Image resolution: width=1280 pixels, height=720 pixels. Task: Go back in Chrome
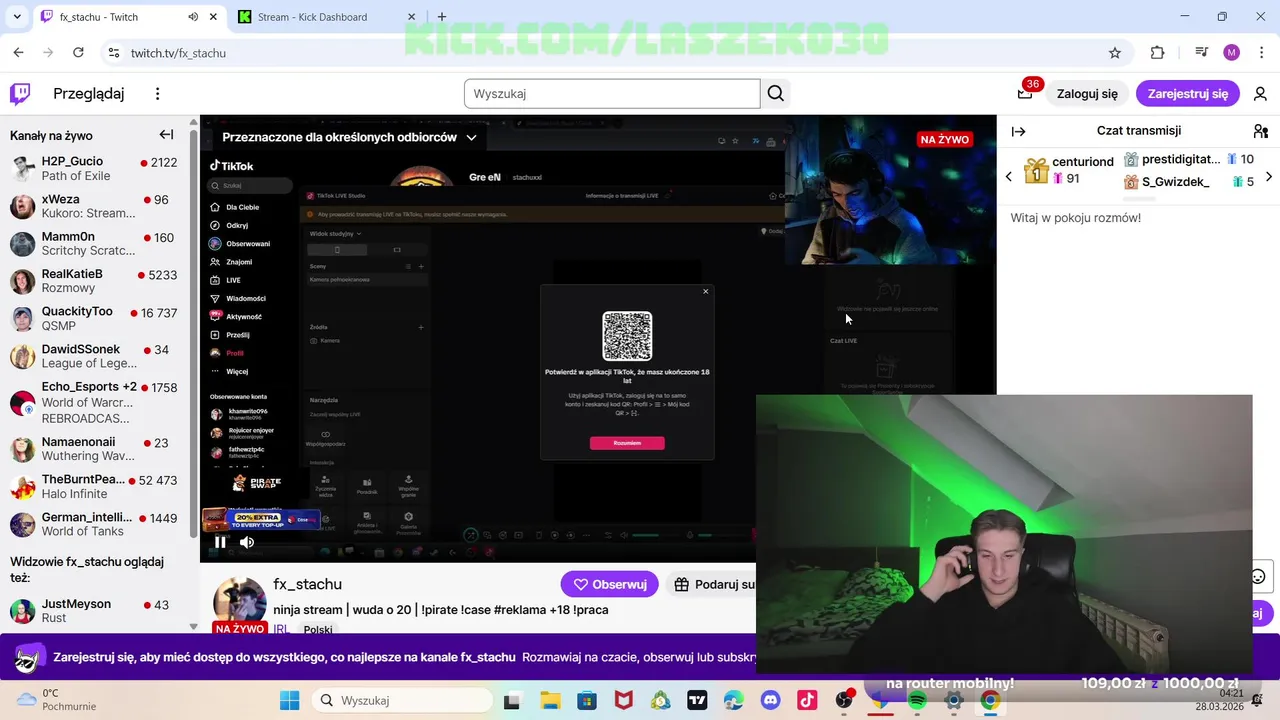[x=18, y=53]
